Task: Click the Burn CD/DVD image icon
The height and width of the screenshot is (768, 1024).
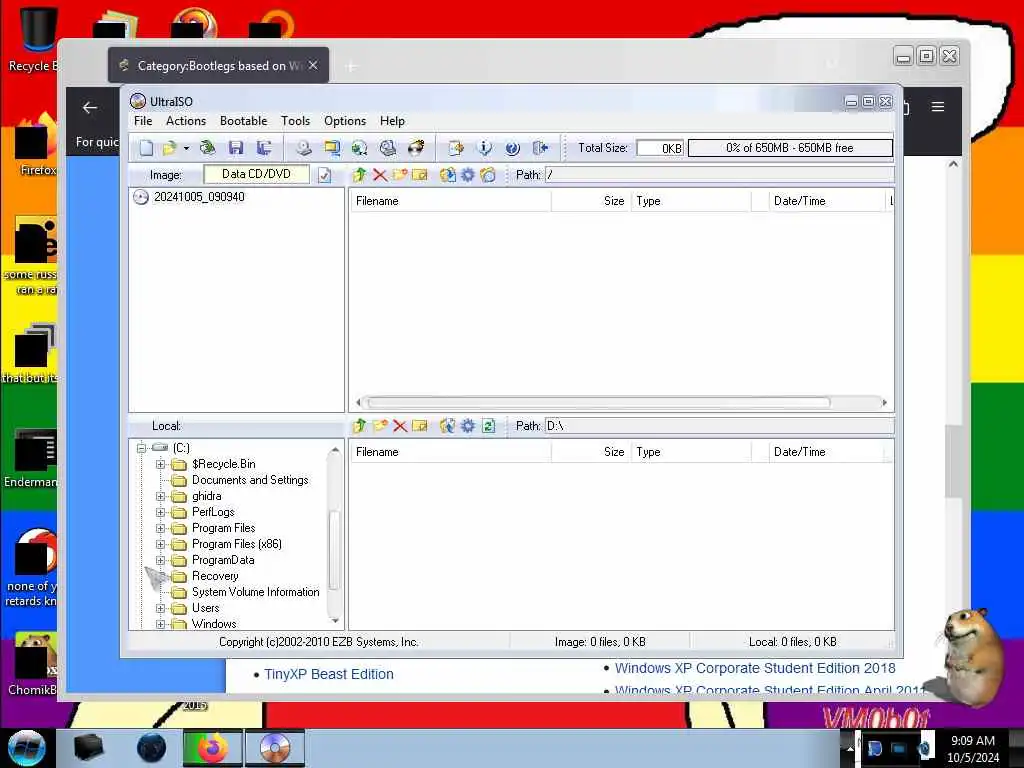Action: pyautogui.click(x=416, y=148)
